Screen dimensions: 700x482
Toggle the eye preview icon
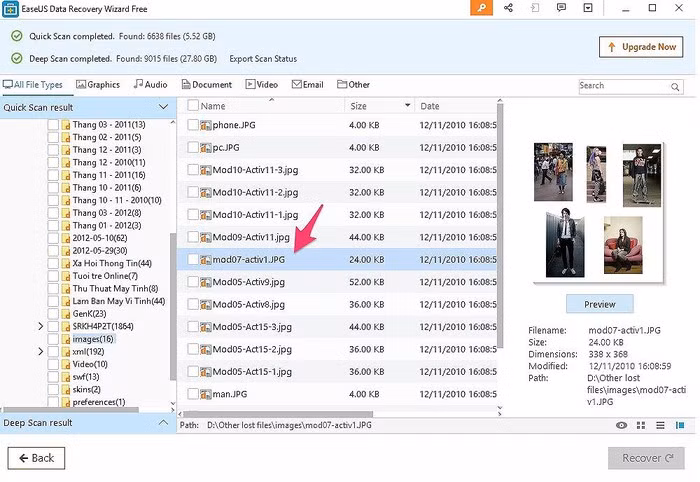[622, 425]
